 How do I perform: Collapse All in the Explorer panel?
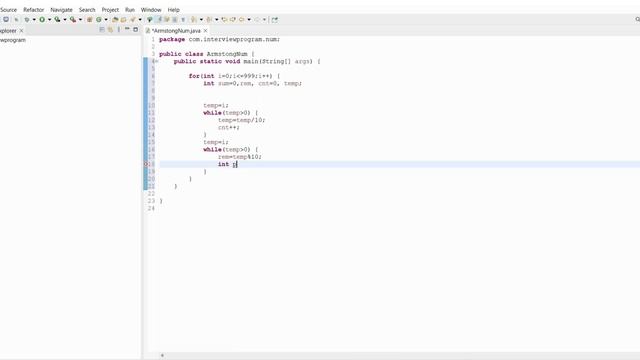tap(102, 29)
